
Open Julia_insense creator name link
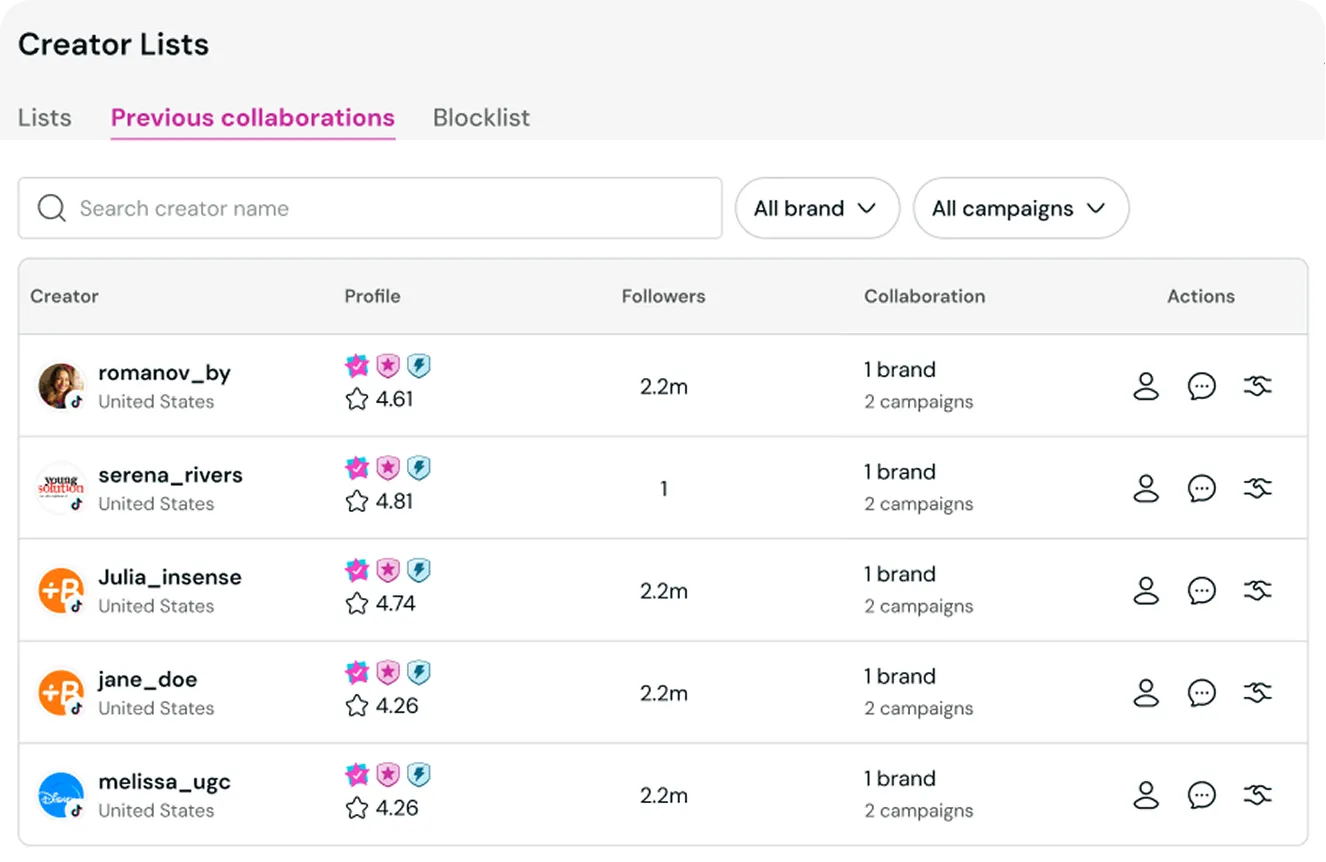click(x=170, y=577)
